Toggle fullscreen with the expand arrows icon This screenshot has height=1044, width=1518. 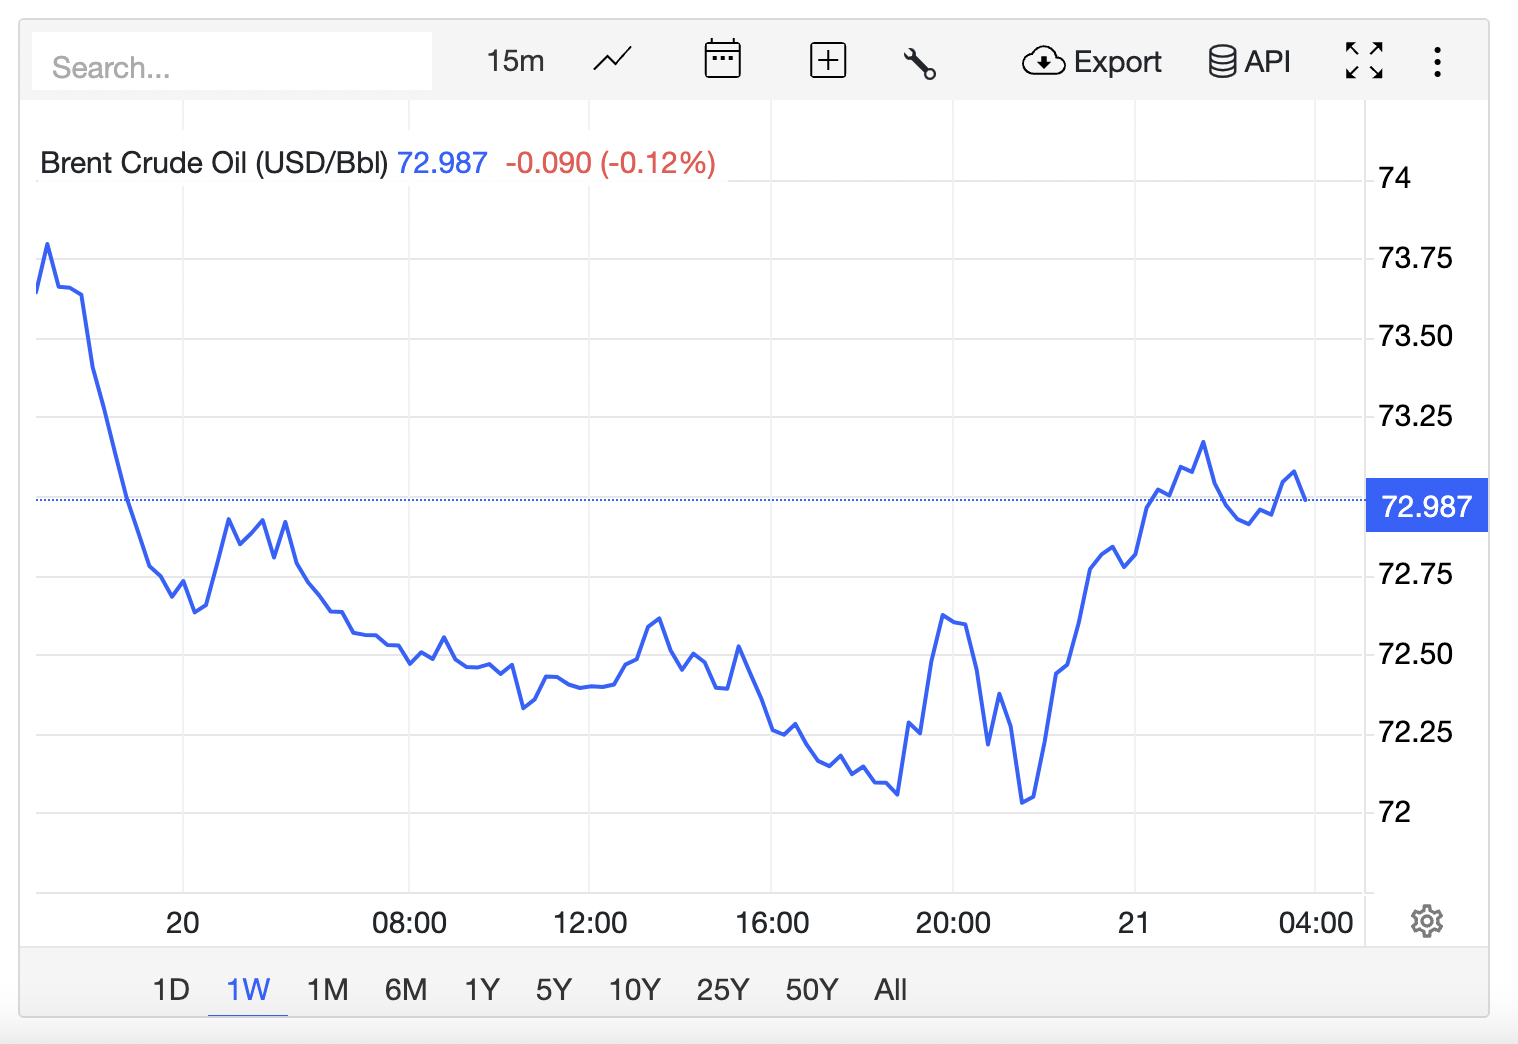click(x=1364, y=61)
